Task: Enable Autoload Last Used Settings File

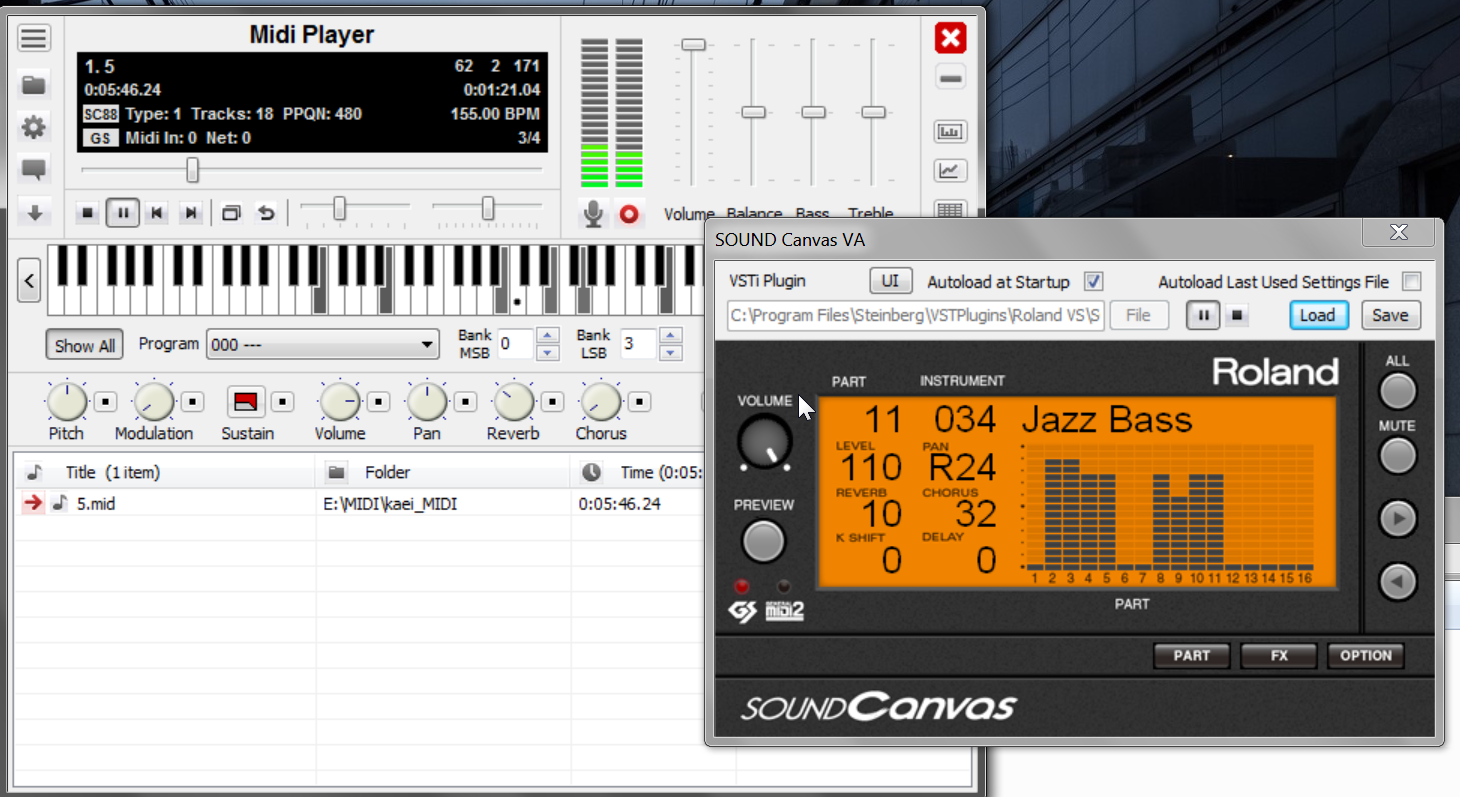Action: [1411, 282]
